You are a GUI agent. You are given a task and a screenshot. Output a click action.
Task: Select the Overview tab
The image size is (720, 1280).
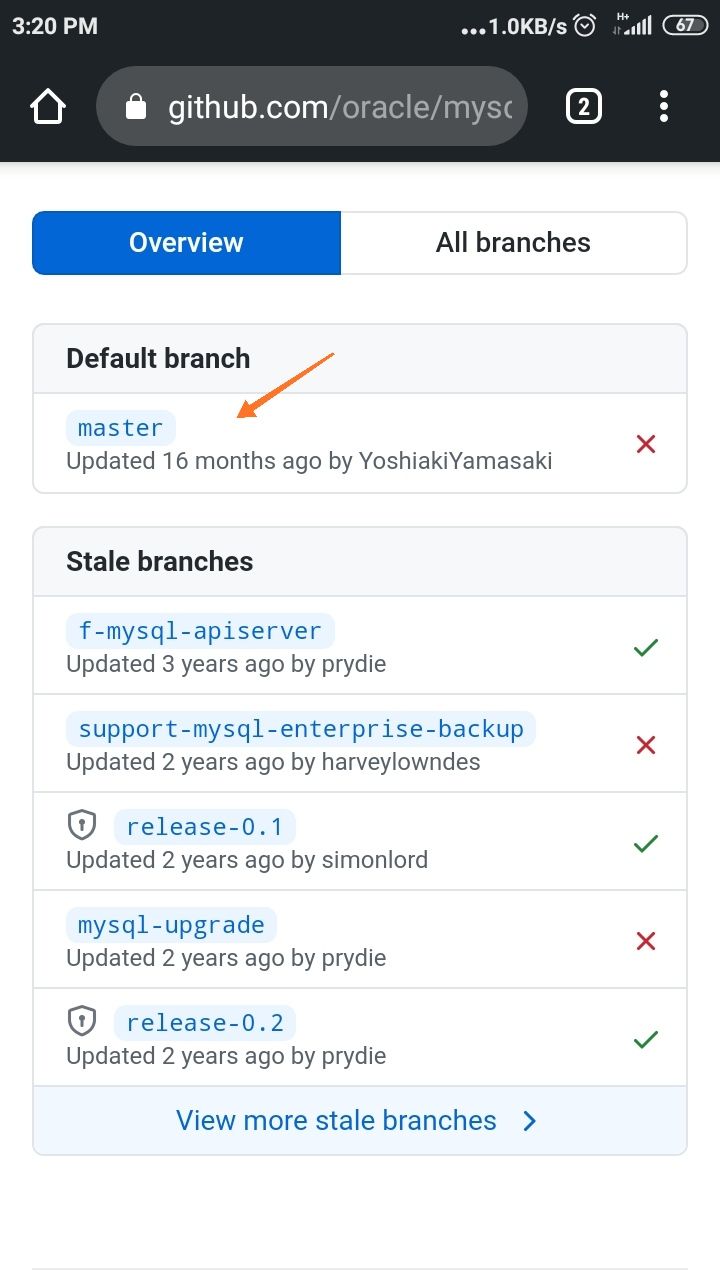186,242
